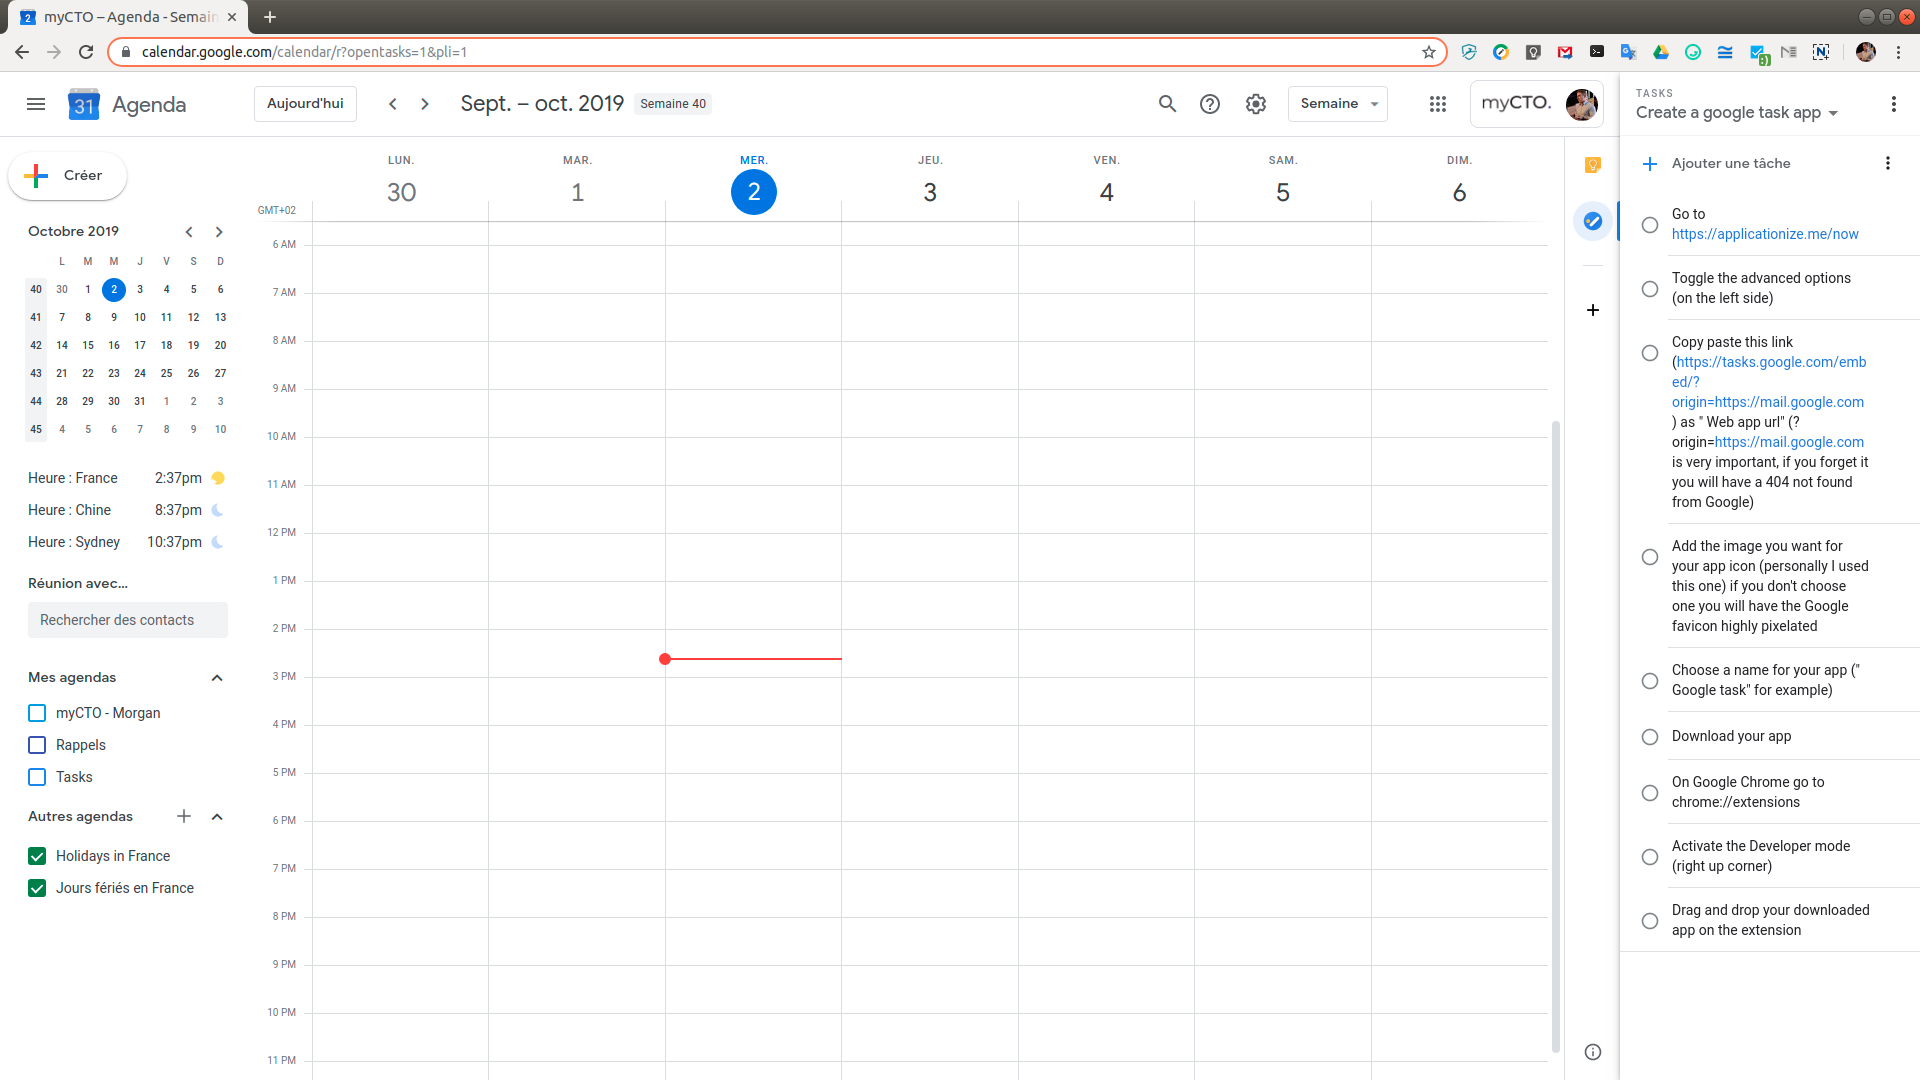Viewport: 1920px width, 1080px height.
Task: Click the plus icon to get add-ons
Action: tap(1593, 310)
